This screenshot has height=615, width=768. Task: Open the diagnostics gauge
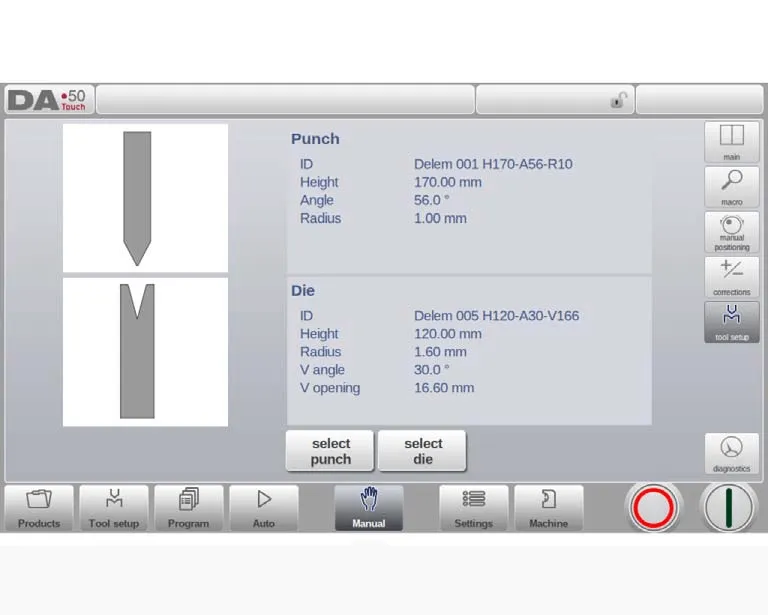(x=731, y=453)
